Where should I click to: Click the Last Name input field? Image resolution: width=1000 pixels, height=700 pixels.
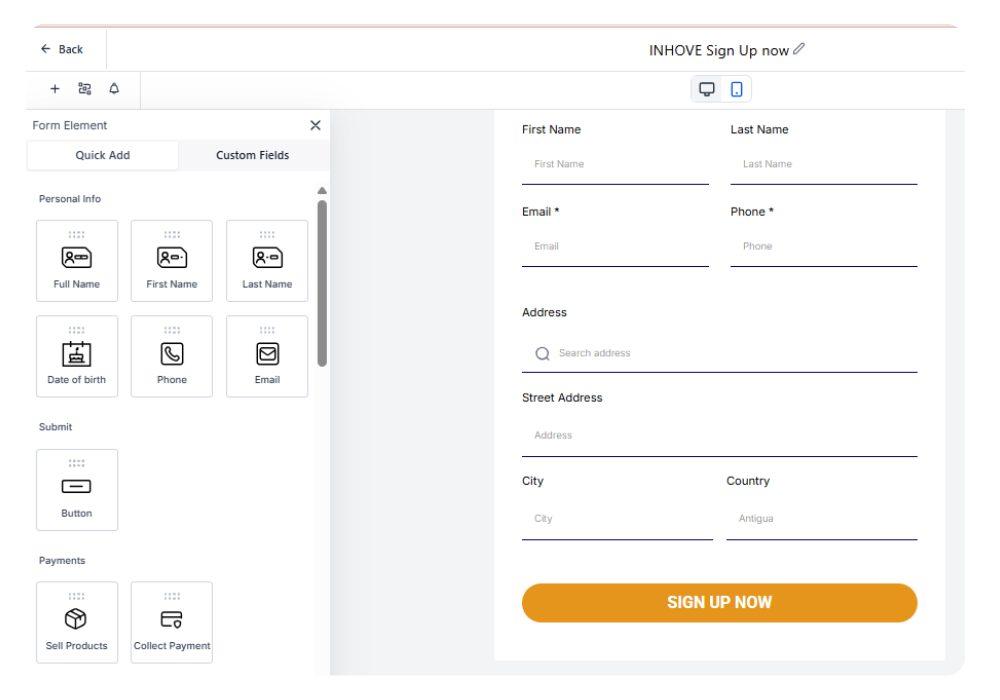[x=823, y=164]
